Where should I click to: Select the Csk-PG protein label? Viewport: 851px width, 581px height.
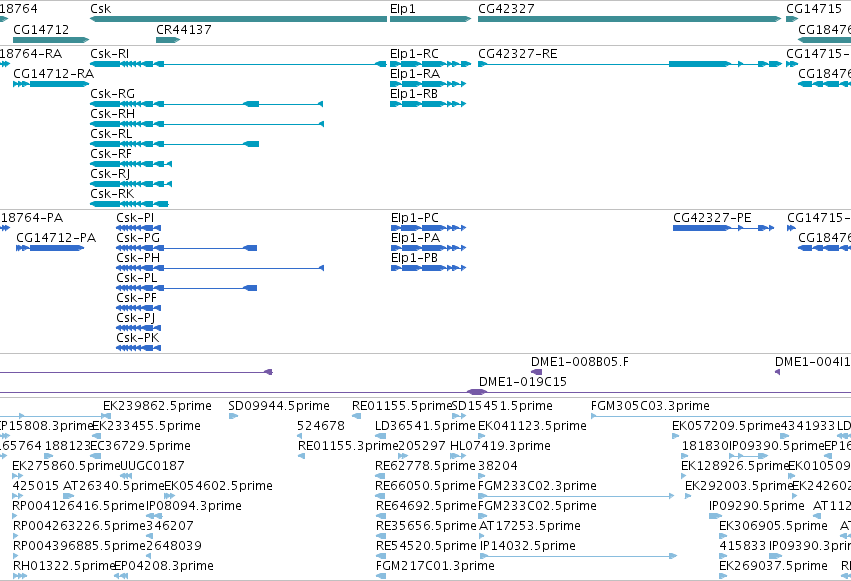click(x=138, y=238)
